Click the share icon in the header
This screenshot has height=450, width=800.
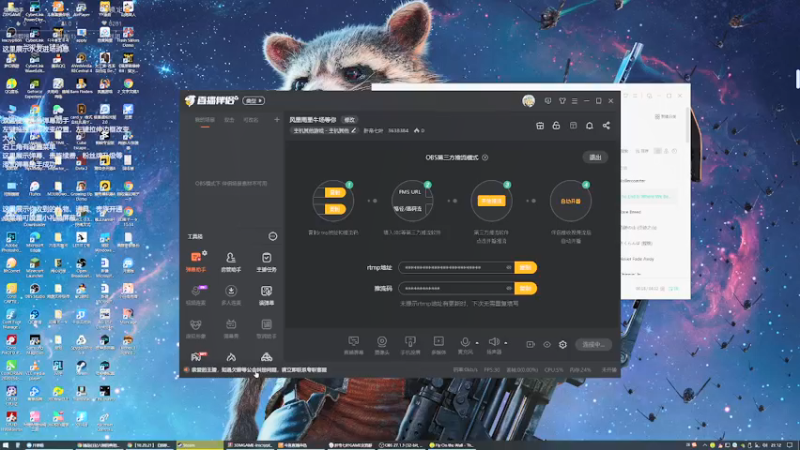[606, 126]
